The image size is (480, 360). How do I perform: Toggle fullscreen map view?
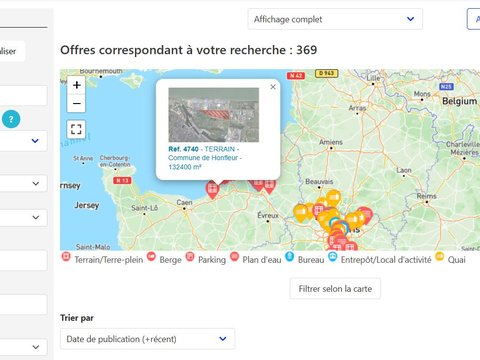[76, 129]
